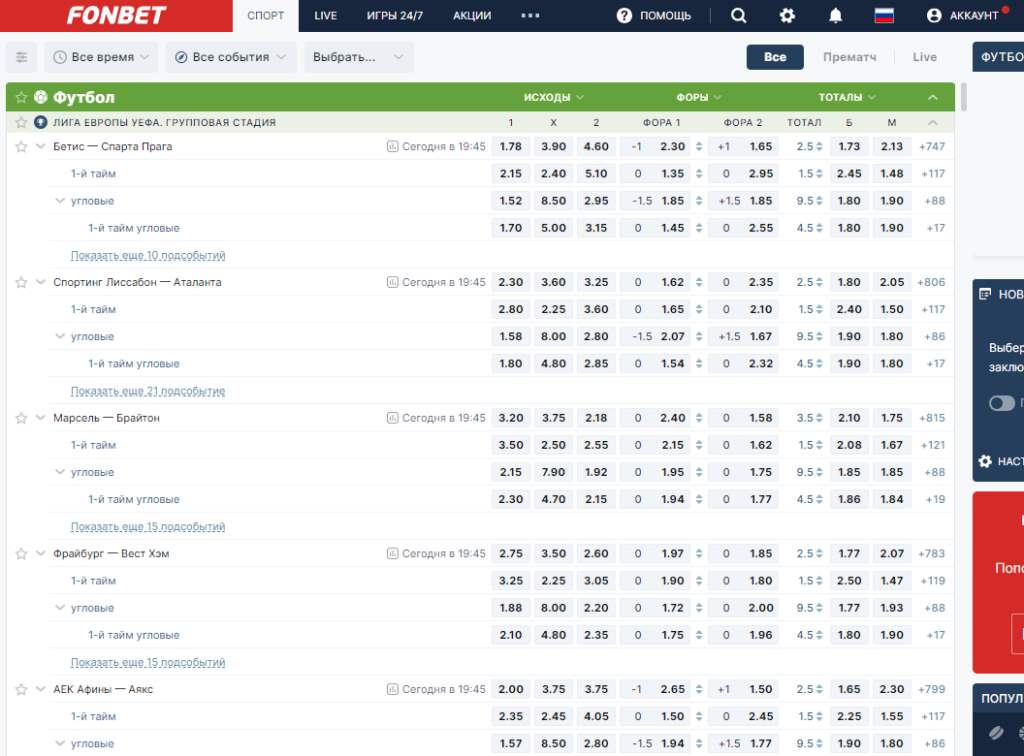Bet on draw 3.60 in Спортинг match

coord(553,282)
